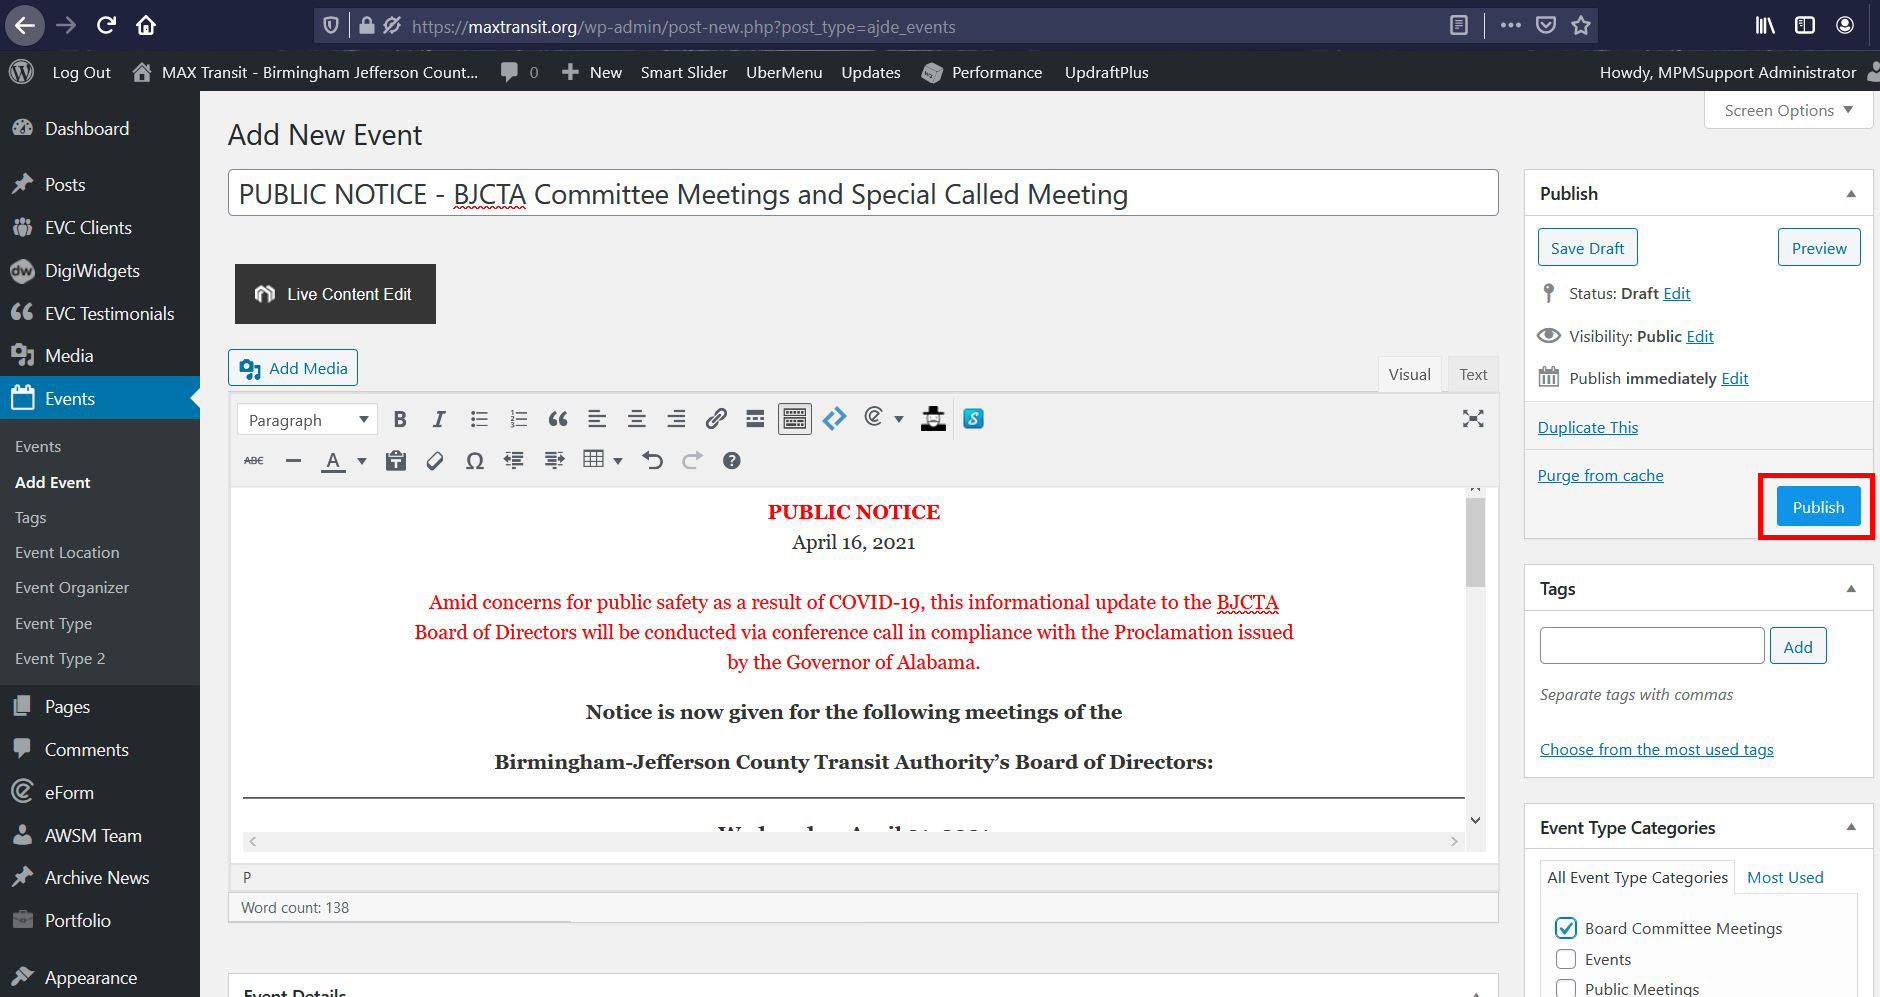
Task: Click the Tags input field
Action: tap(1652, 645)
